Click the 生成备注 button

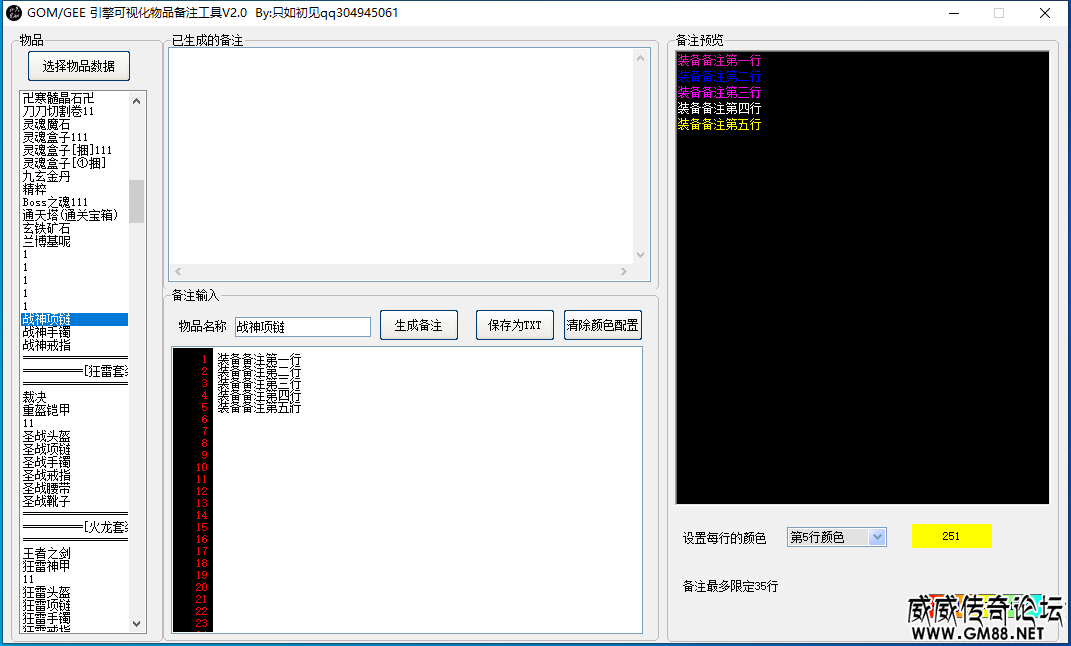pyautogui.click(x=418, y=326)
